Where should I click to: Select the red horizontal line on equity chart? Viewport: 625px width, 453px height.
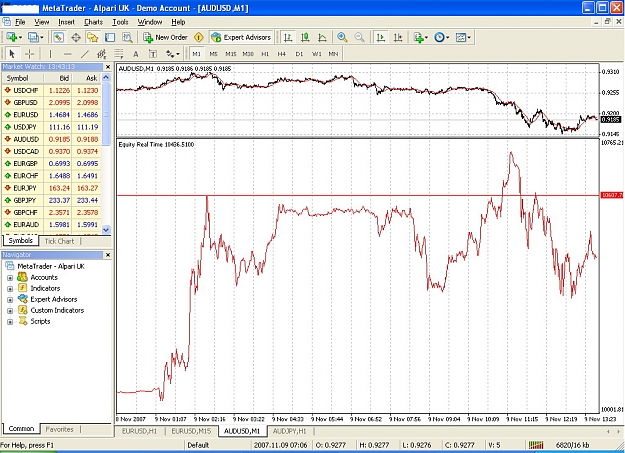tap(359, 195)
